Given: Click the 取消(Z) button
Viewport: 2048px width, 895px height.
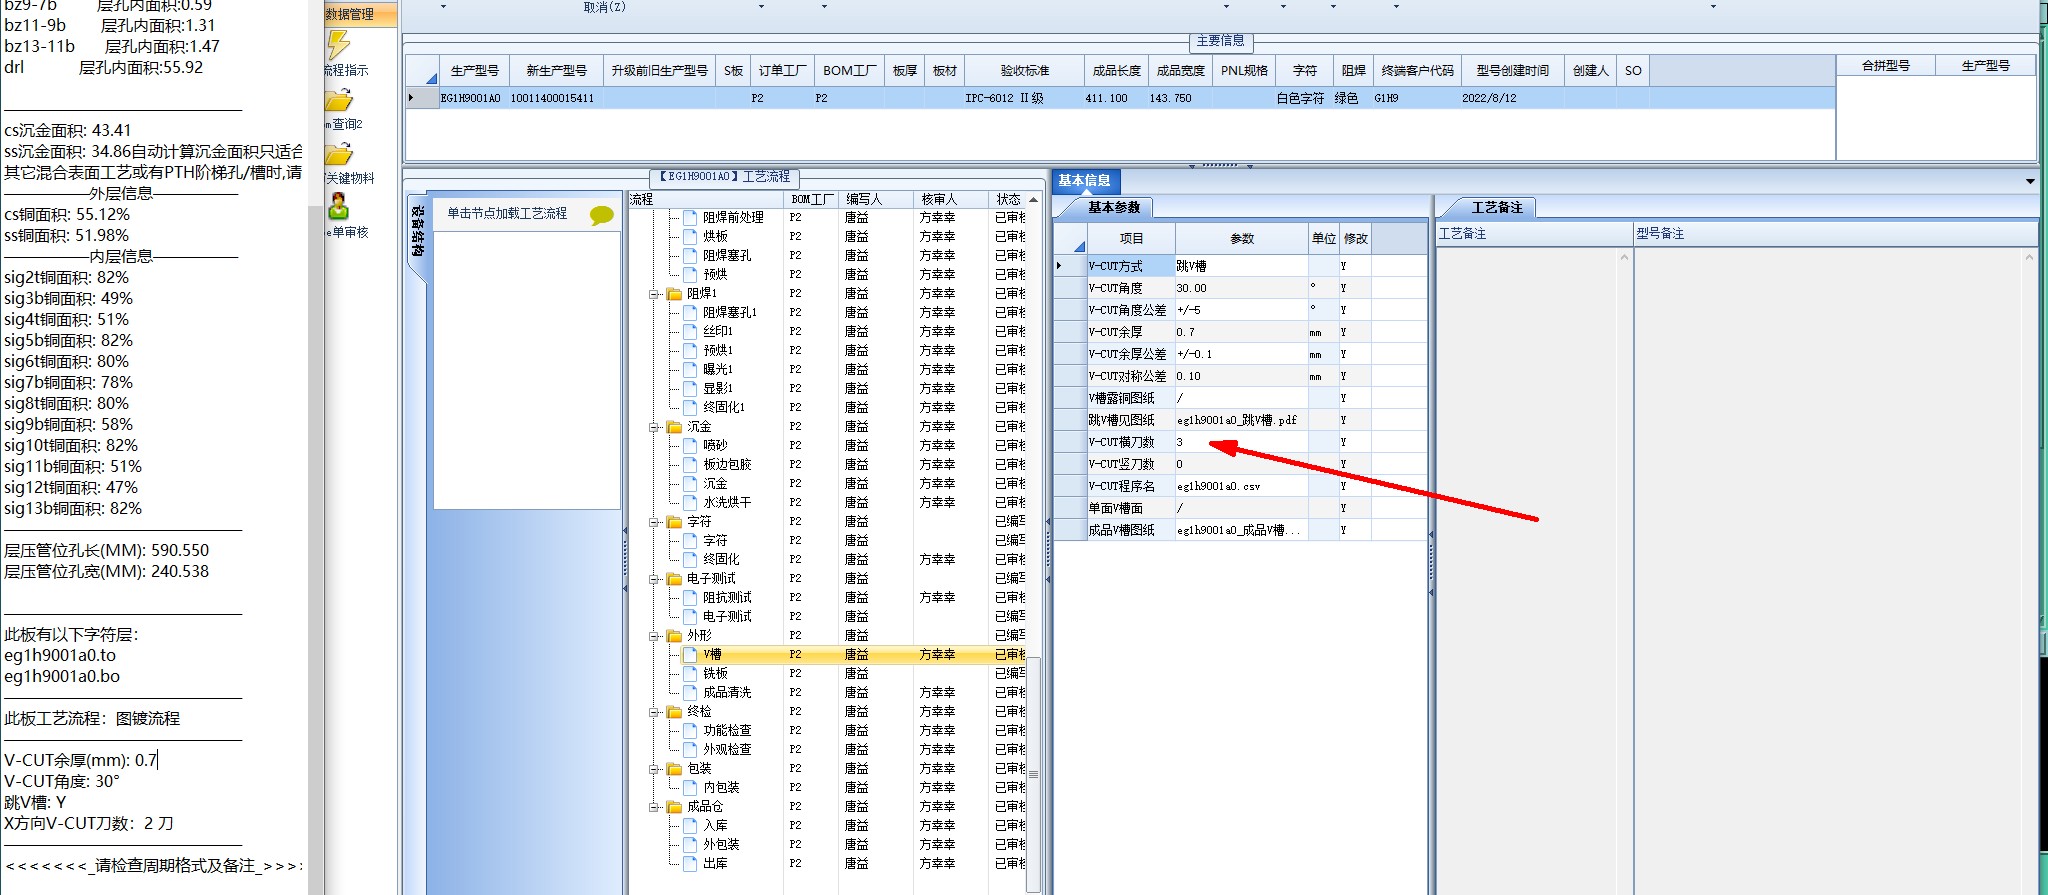Looking at the screenshot, I should pos(604,7).
